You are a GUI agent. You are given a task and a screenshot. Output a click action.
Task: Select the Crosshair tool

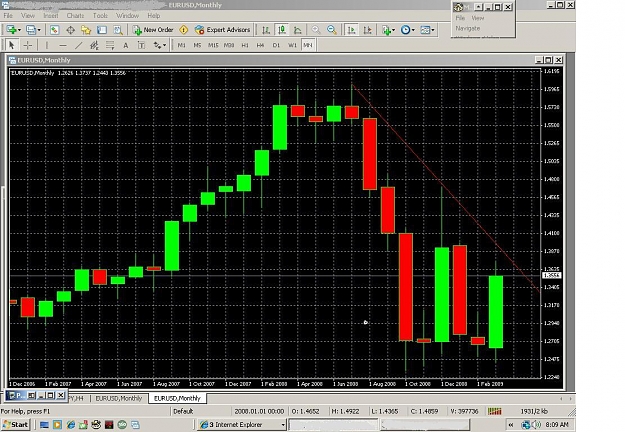click(28, 45)
